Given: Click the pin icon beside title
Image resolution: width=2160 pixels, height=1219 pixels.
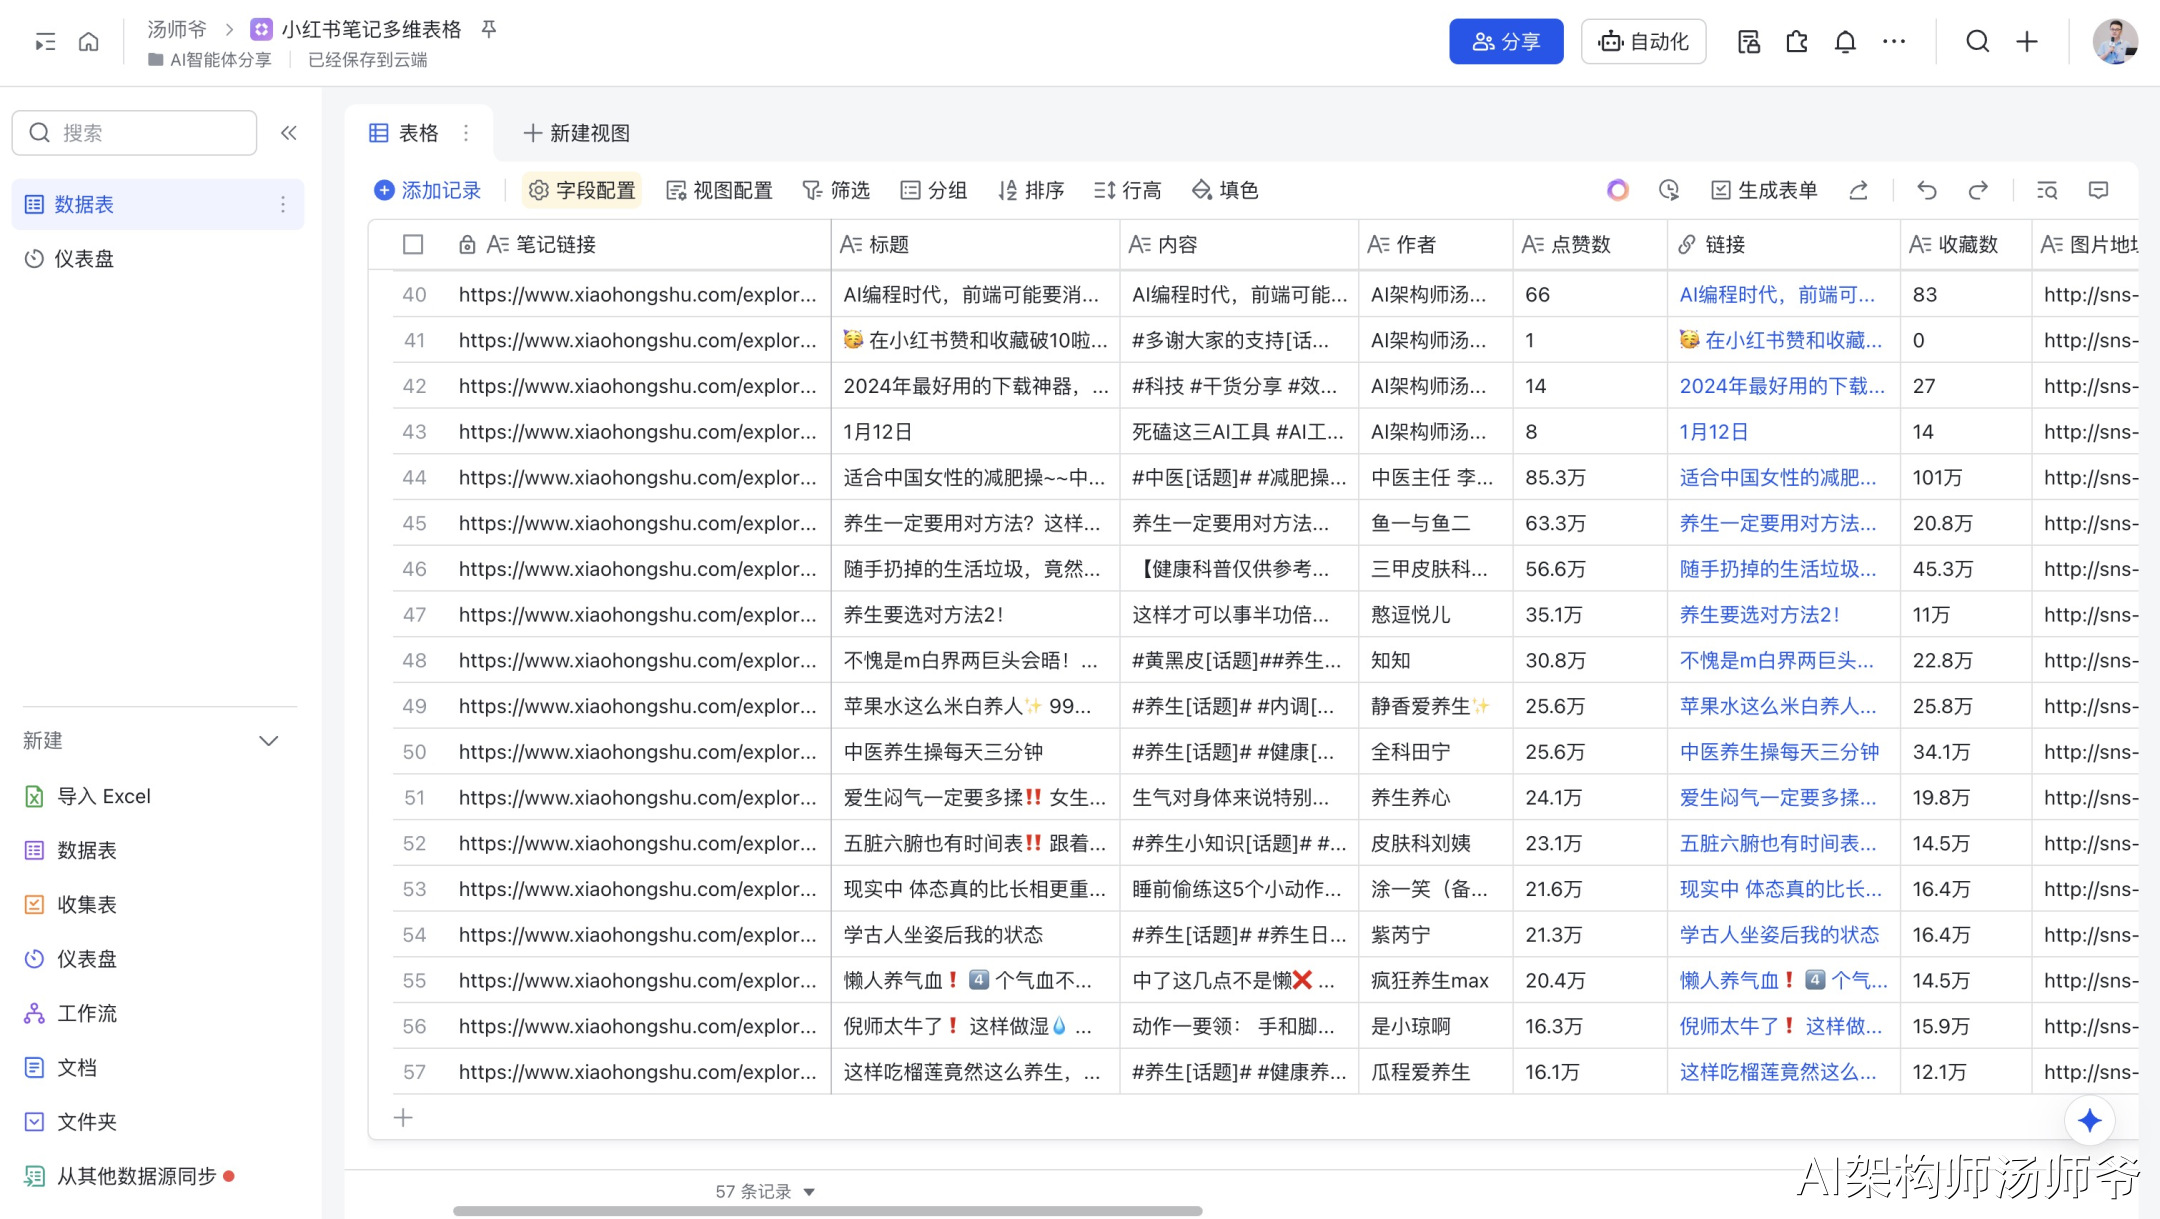Looking at the screenshot, I should point(489,29).
